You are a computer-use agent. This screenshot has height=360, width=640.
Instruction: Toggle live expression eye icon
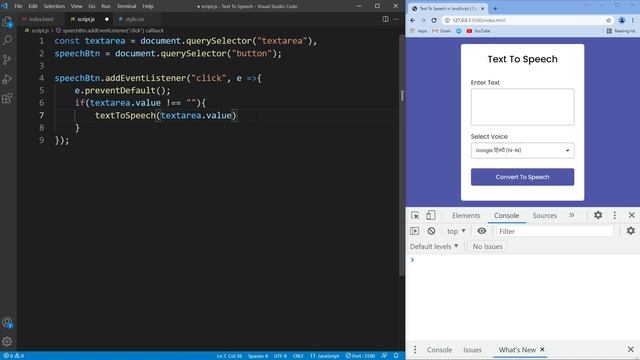click(x=482, y=231)
